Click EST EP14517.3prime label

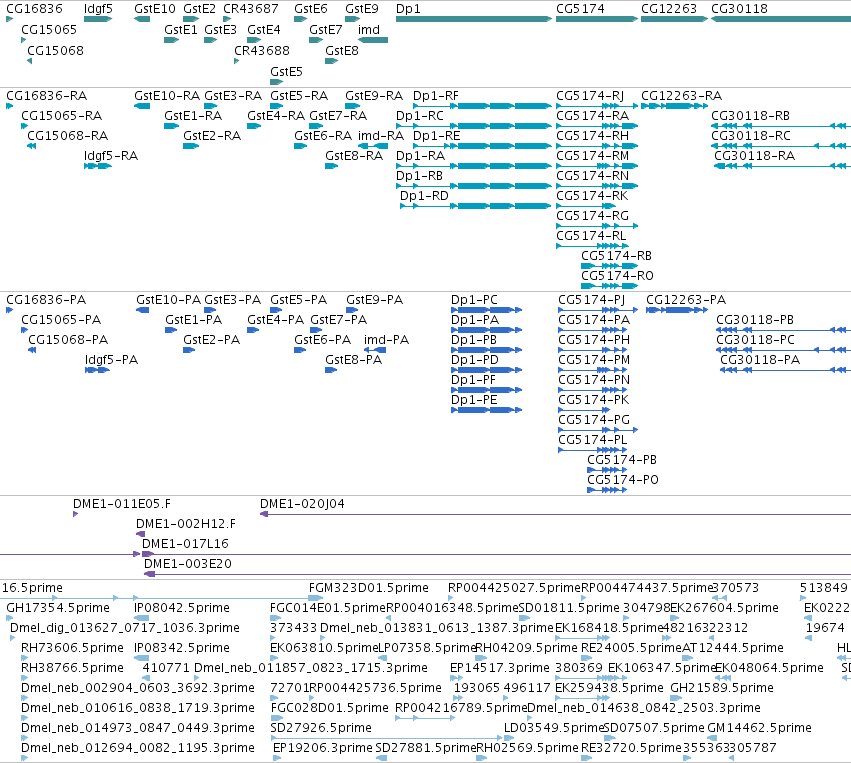(499, 668)
